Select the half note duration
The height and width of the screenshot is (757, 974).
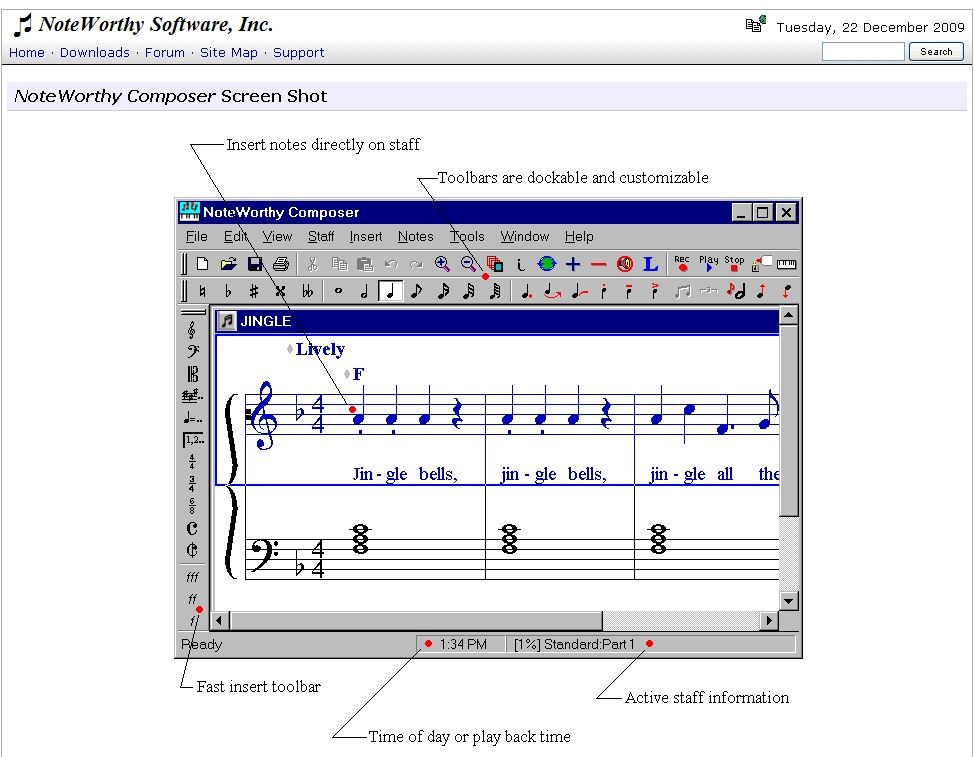pyautogui.click(x=365, y=291)
